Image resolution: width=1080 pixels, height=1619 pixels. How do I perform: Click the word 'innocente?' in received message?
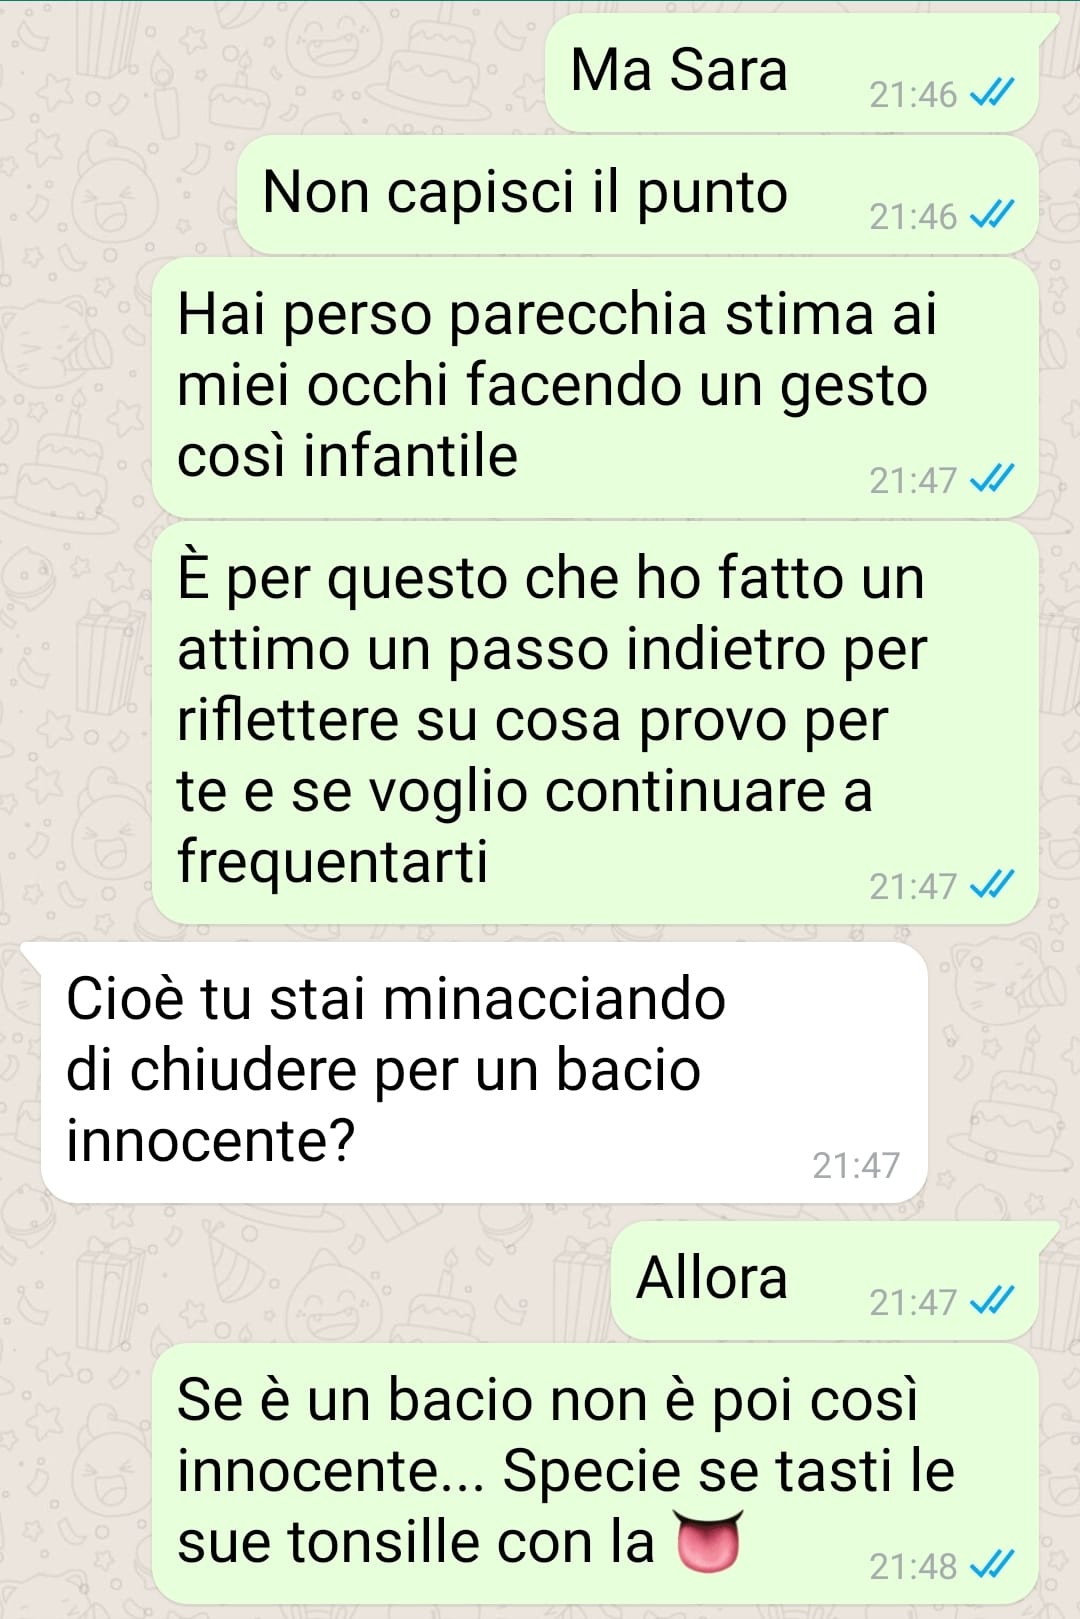pos(211,1140)
